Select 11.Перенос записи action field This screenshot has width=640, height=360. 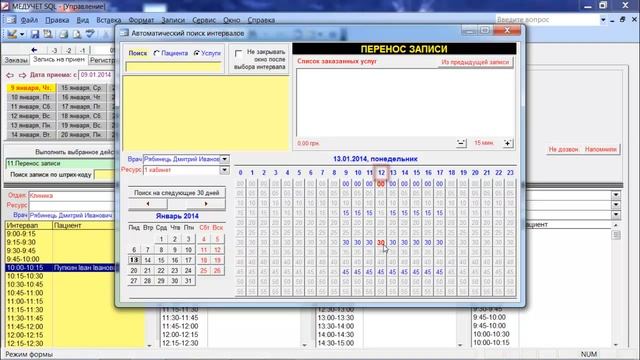60,164
